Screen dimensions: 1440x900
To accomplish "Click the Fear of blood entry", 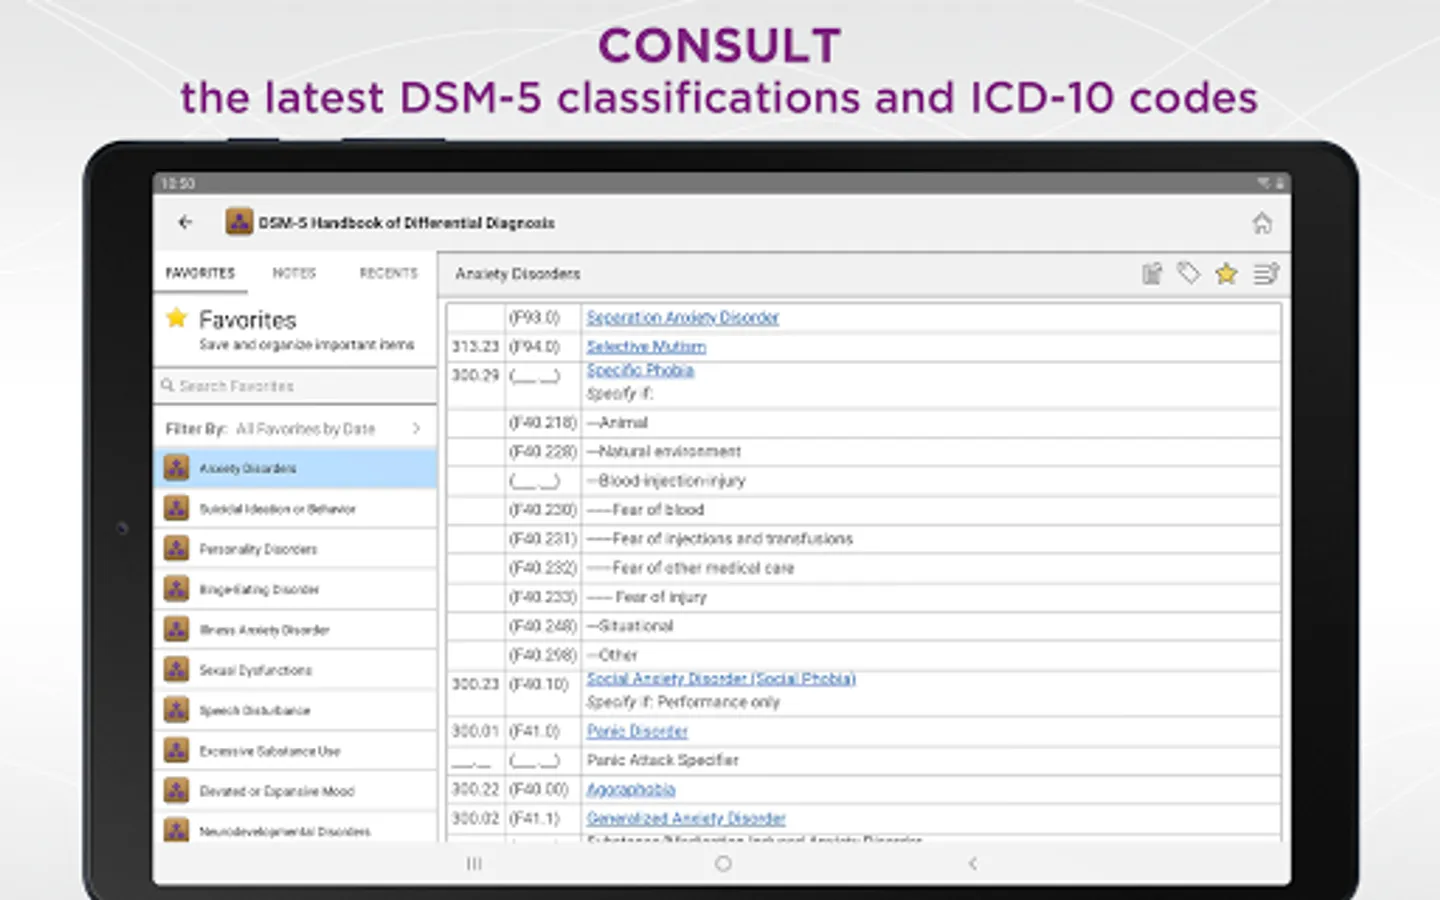I will (645, 510).
